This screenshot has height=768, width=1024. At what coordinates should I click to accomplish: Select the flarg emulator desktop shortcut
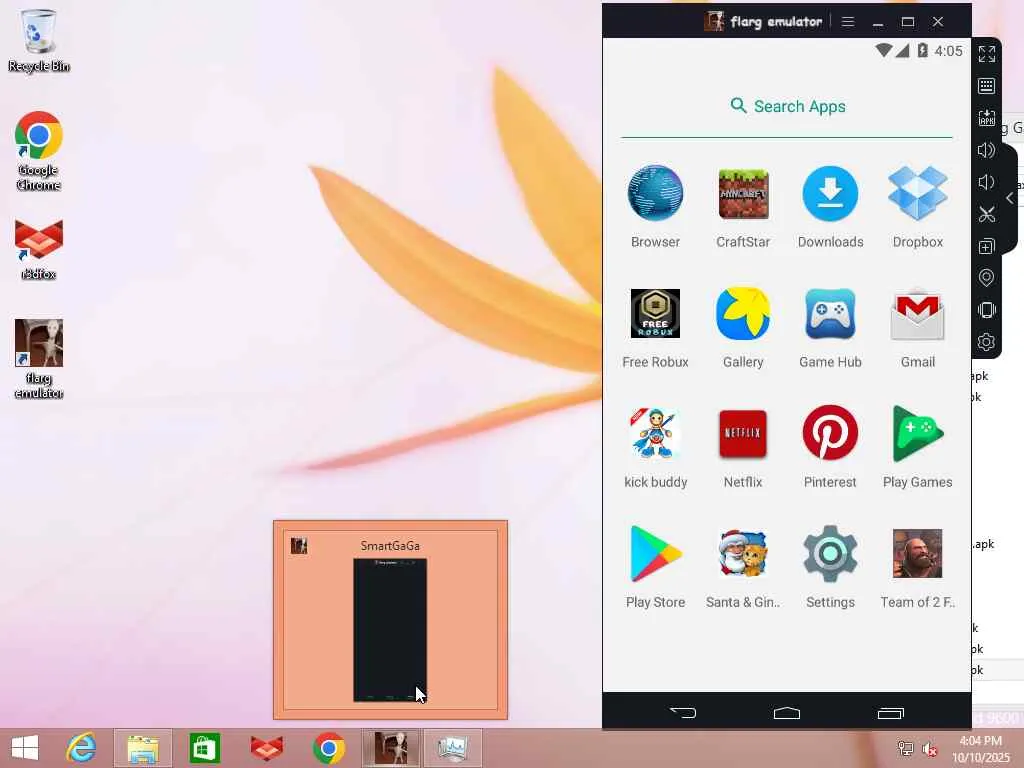pos(39,359)
